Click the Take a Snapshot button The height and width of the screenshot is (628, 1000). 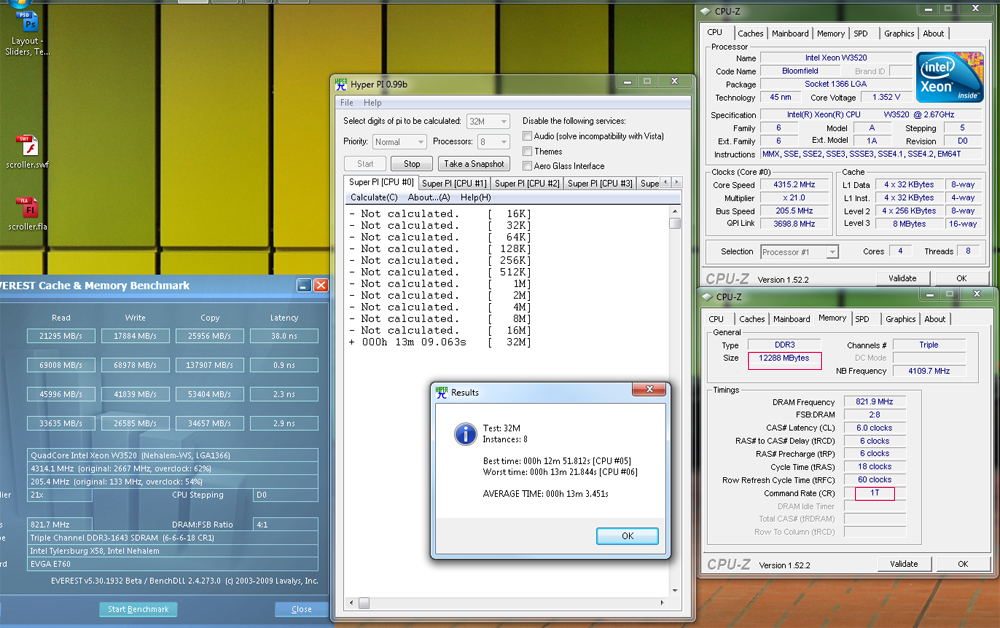click(474, 164)
